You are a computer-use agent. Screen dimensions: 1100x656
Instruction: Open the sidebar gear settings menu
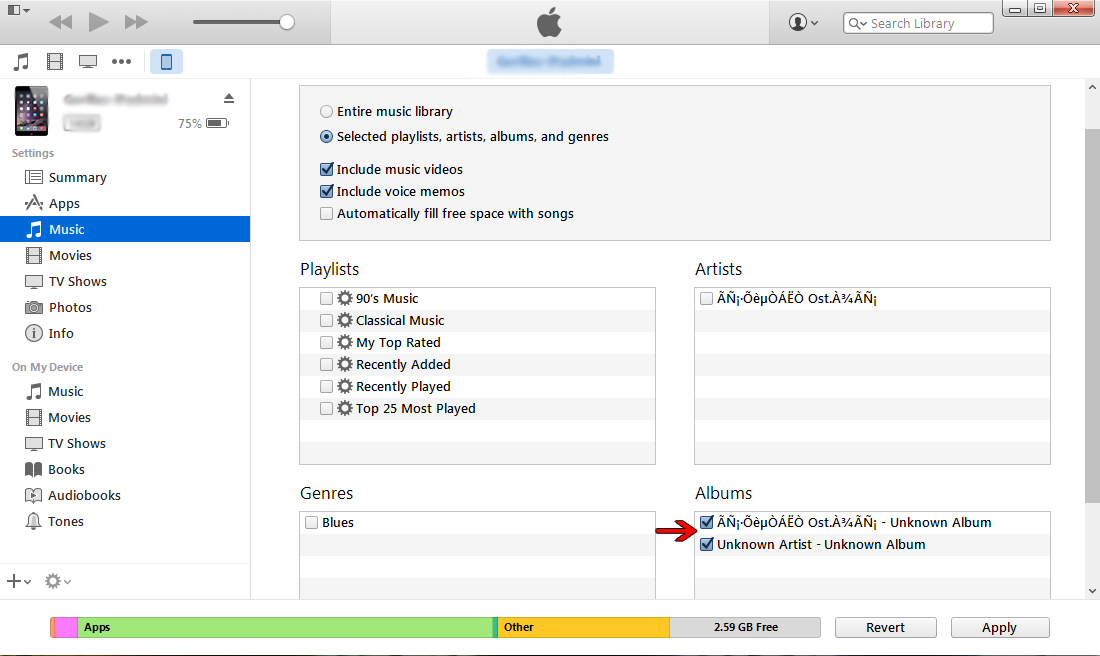coord(58,581)
